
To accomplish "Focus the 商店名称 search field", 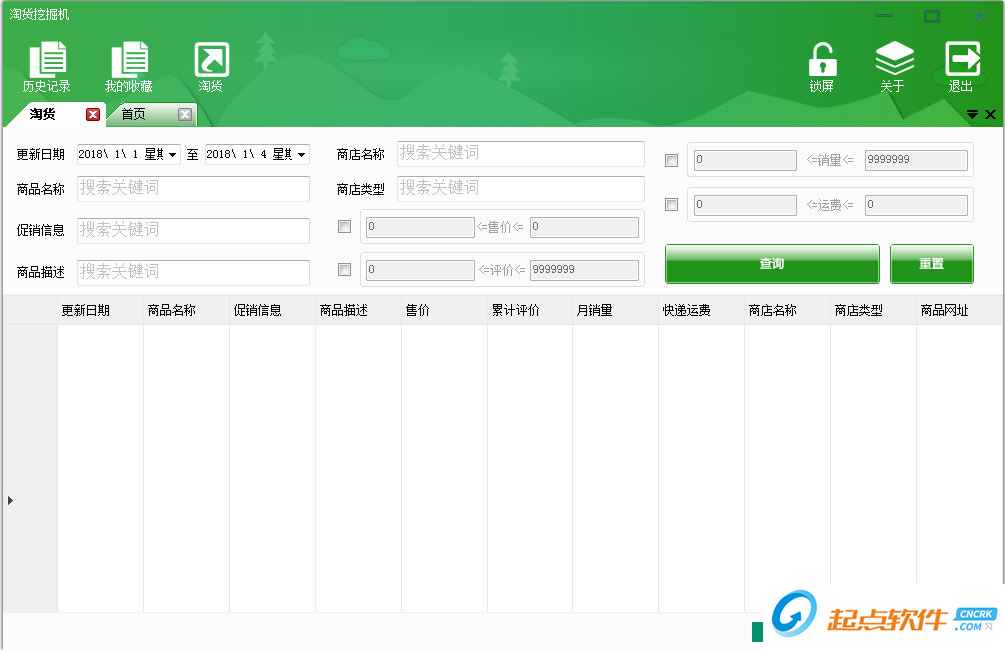I will [x=520, y=153].
